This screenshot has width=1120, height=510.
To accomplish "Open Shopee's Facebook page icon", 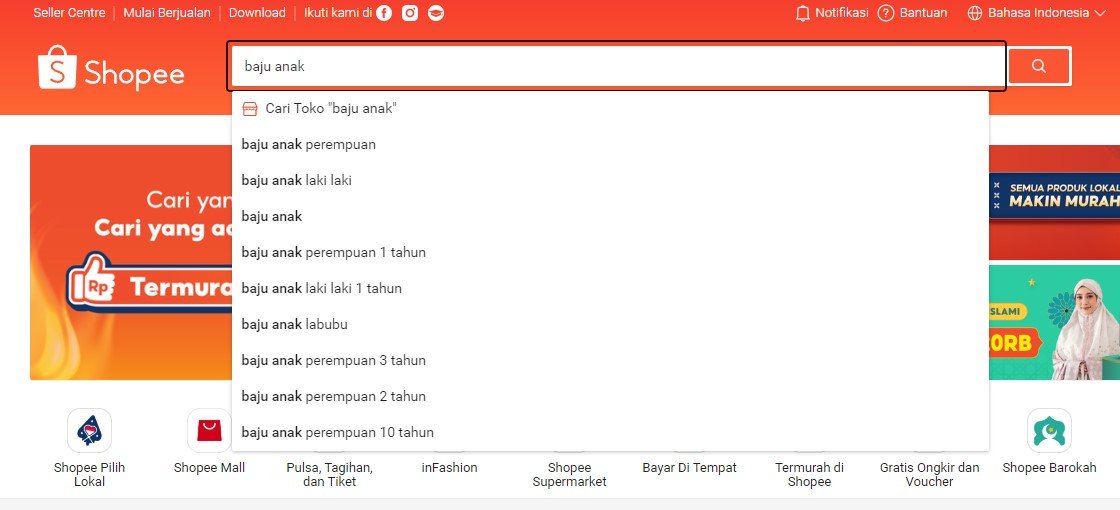I will pyautogui.click(x=384, y=13).
